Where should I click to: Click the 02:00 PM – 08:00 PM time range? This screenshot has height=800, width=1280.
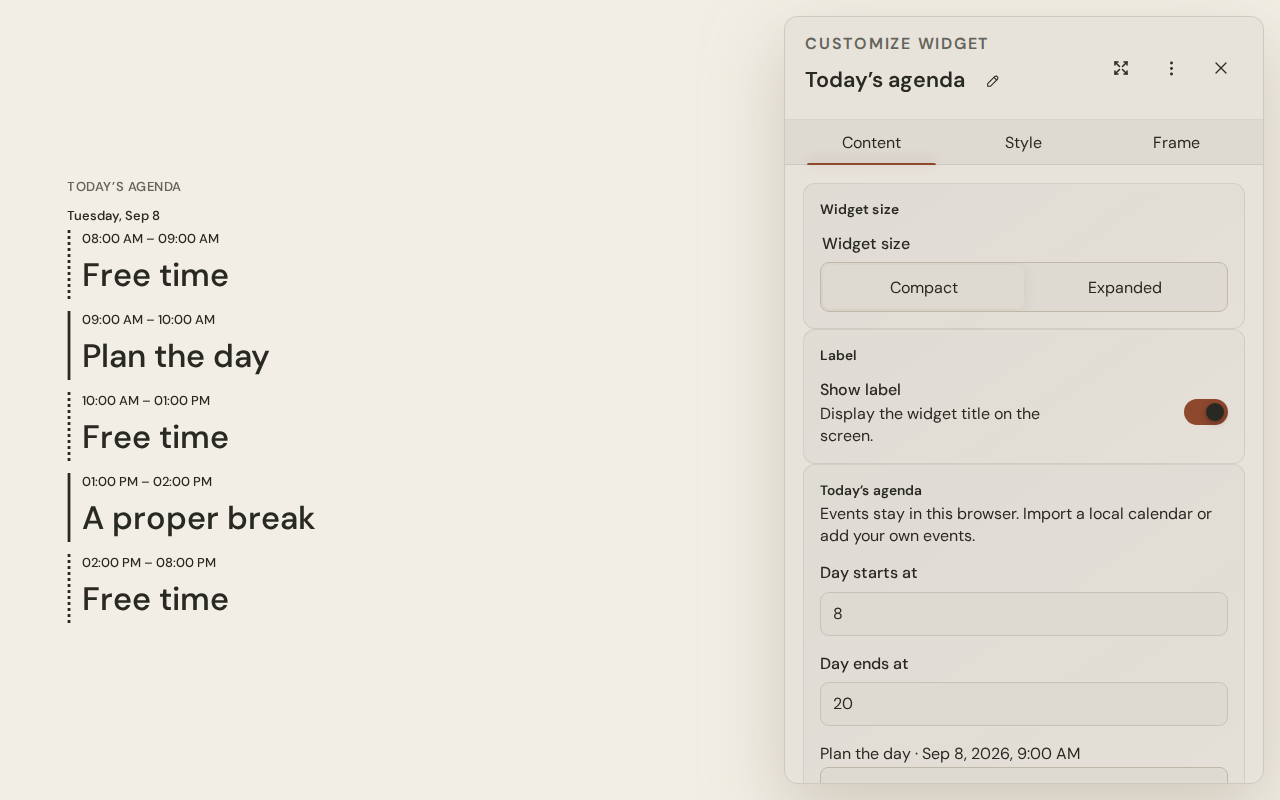149,563
